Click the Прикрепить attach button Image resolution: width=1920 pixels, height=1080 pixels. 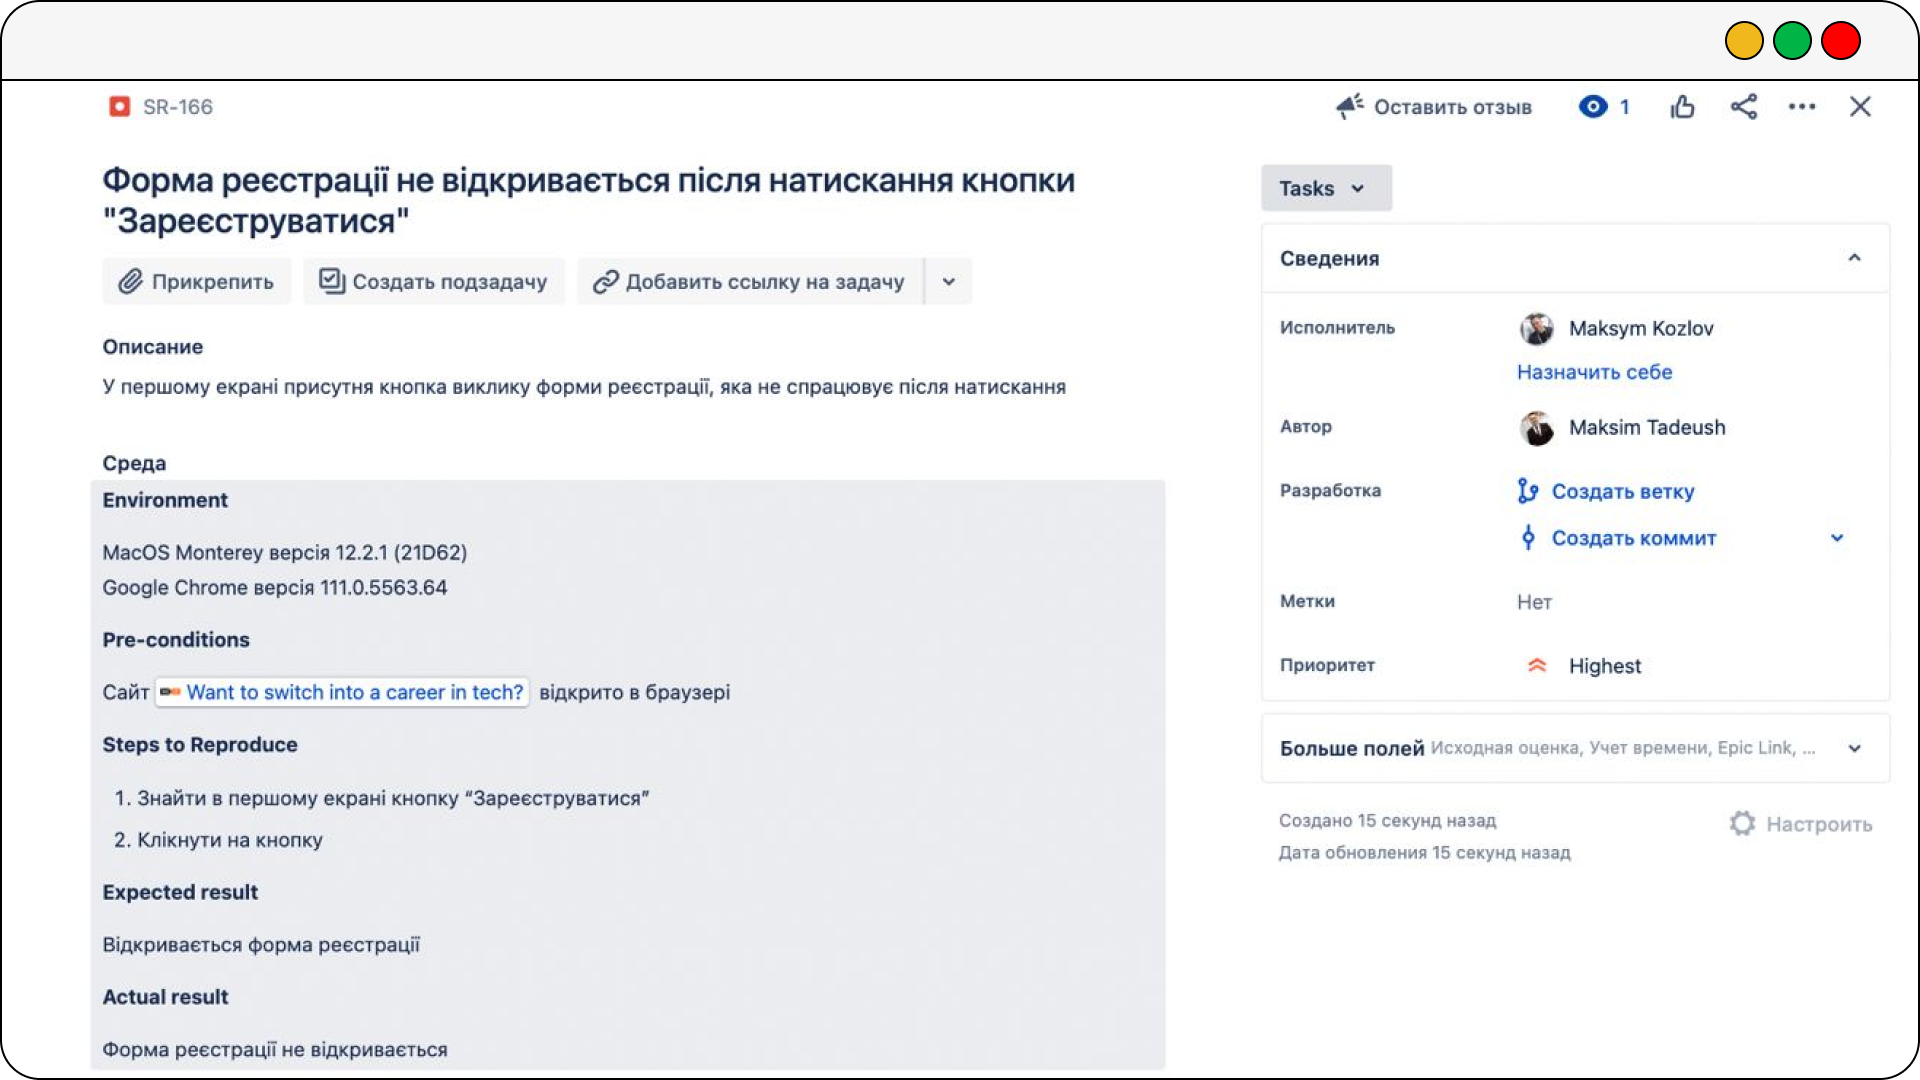(196, 281)
